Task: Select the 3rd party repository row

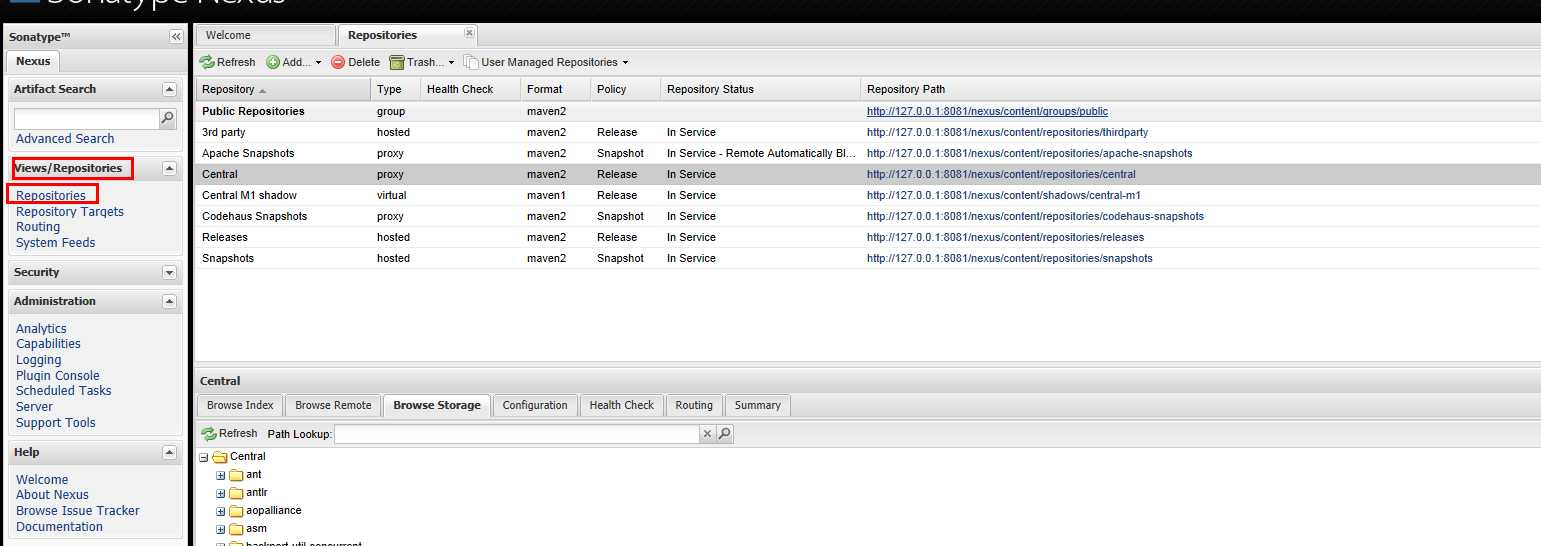Action: (867, 132)
